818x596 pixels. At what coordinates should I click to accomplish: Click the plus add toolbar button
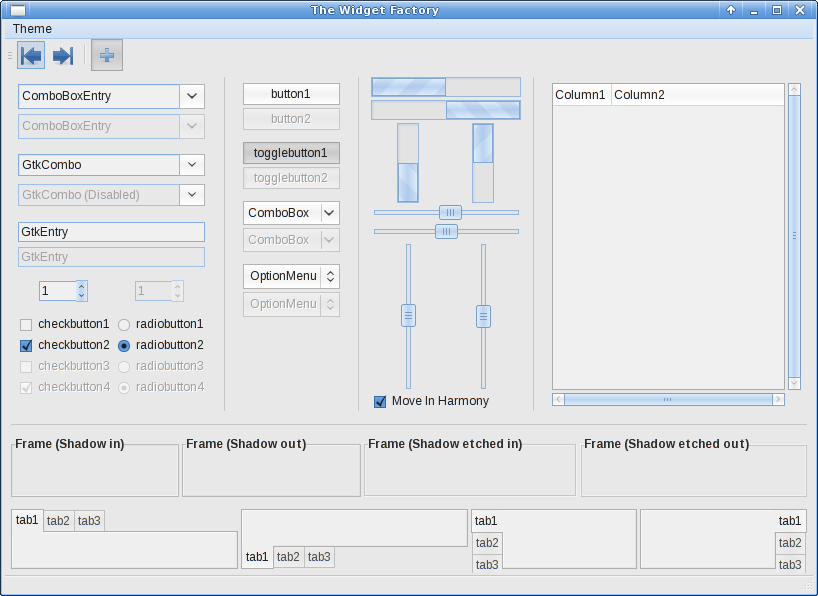[107, 55]
